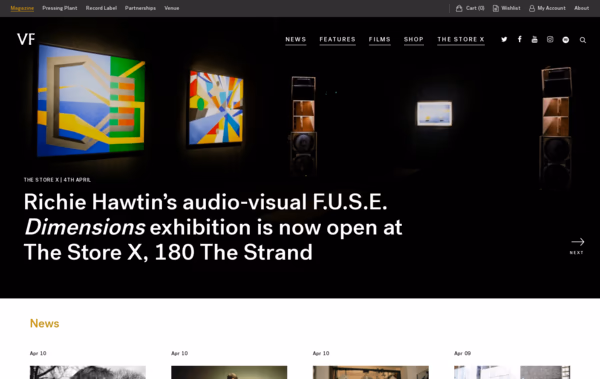Image resolution: width=600 pixels, height=379 pixels.
Task: Open the About link
Action: tap(581, 8)
